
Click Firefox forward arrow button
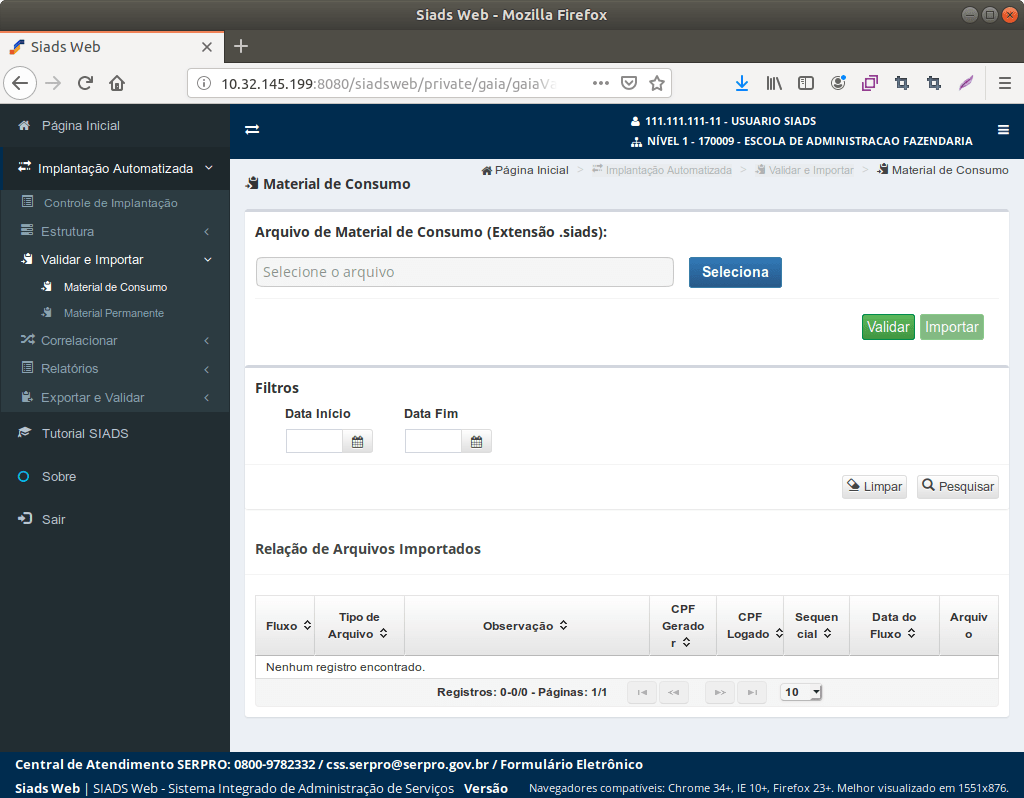tap(53, 83)
